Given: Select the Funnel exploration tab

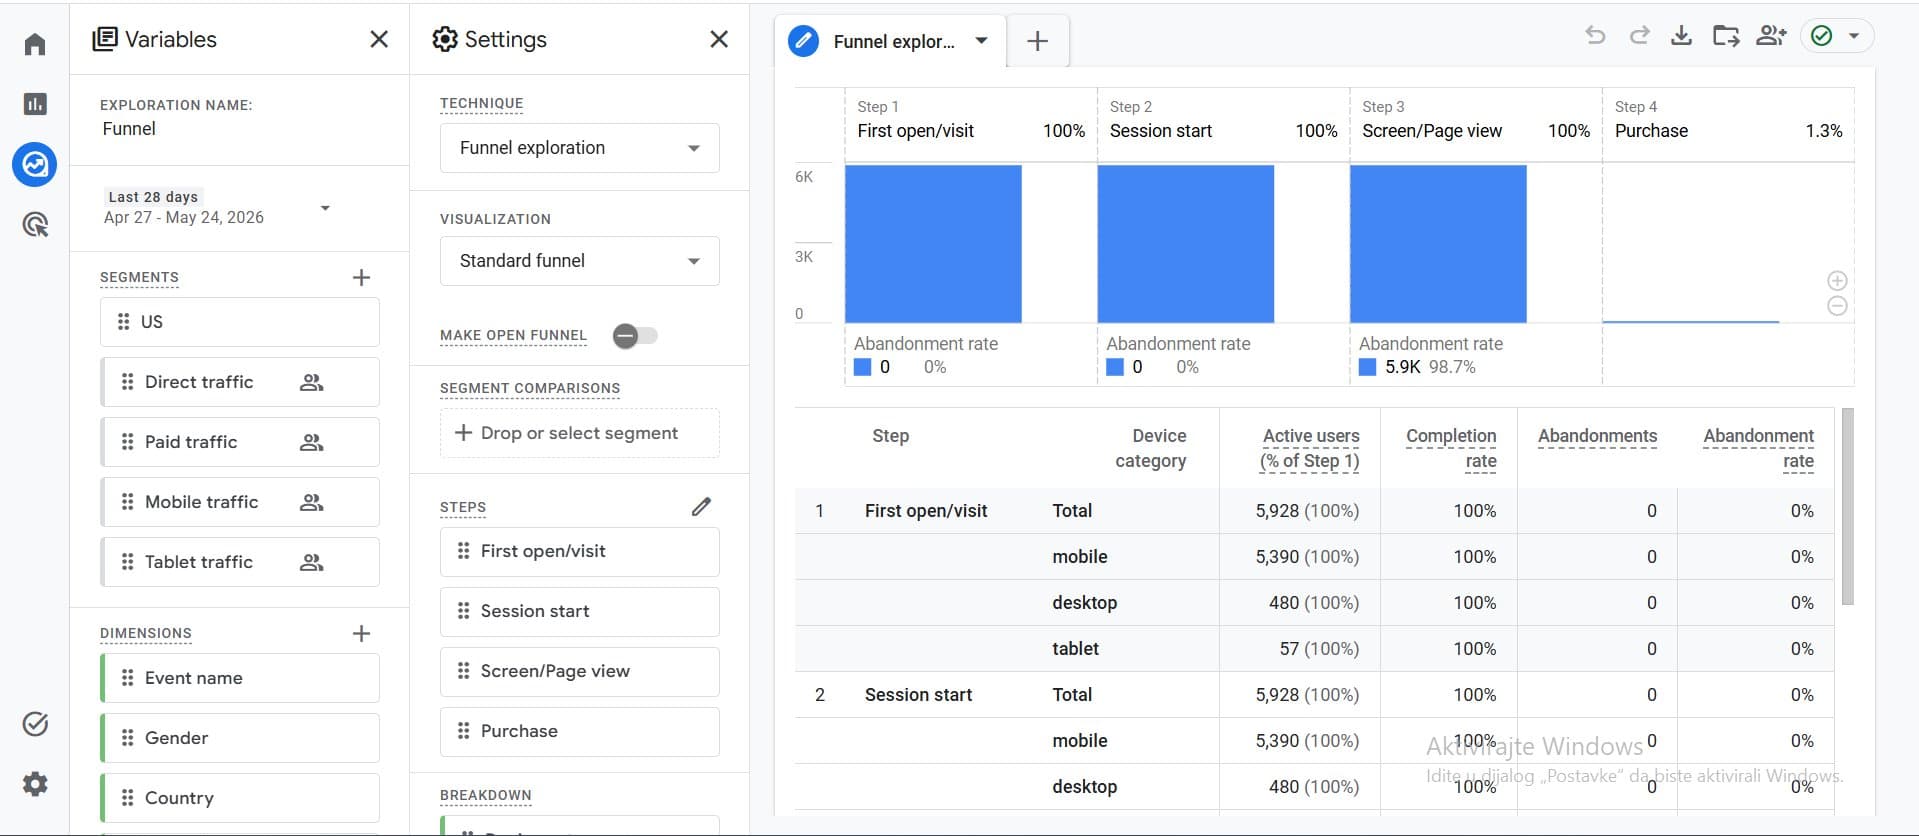Looking at the screenshot, I should point(890,41).
